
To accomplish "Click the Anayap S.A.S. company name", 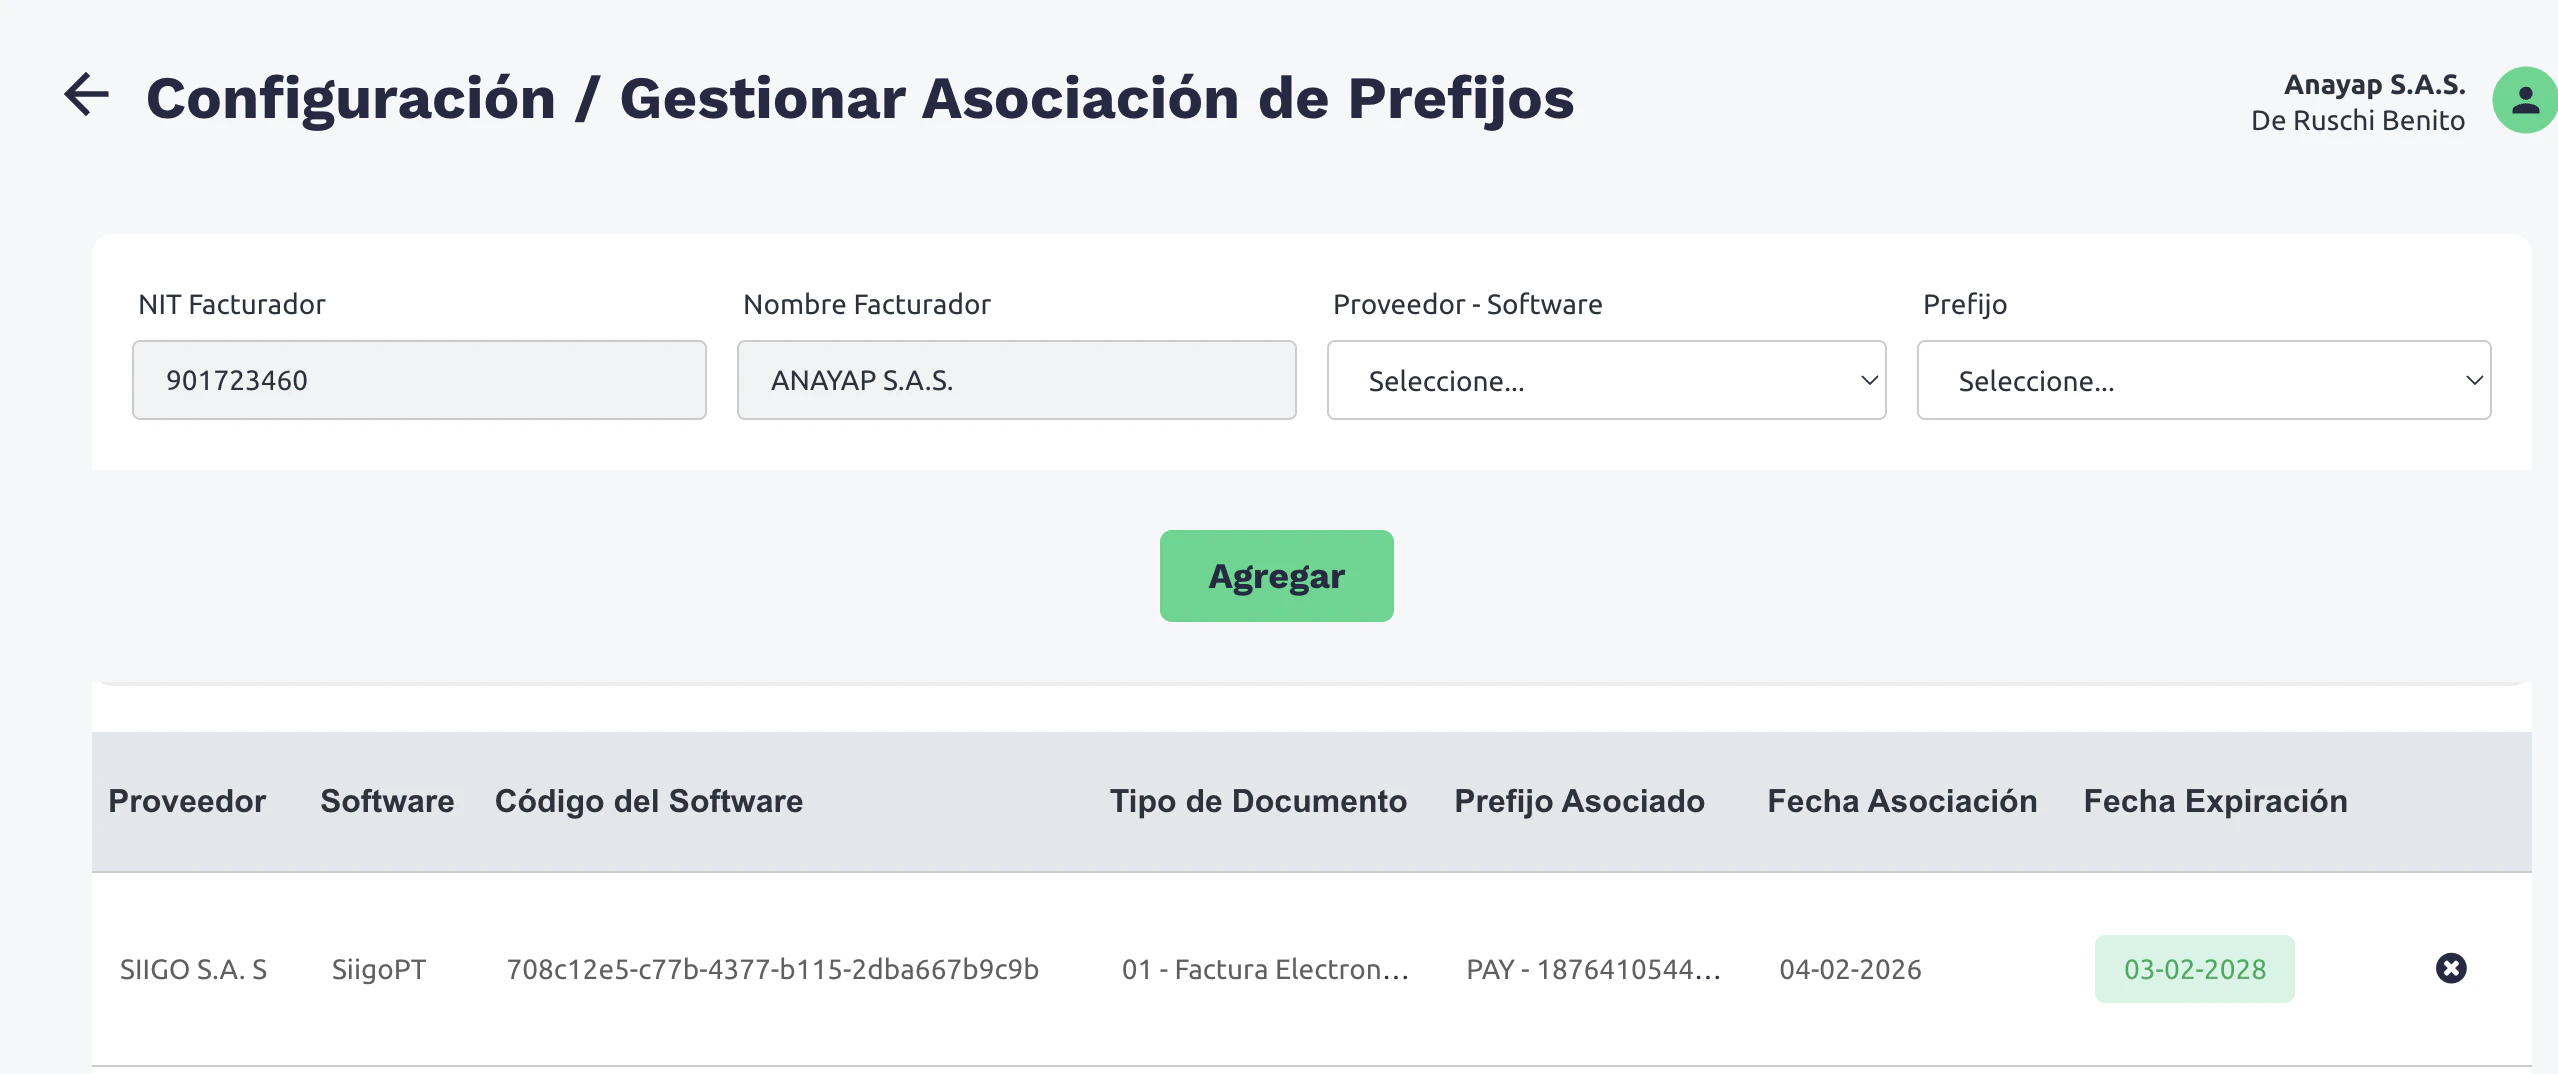I will [2374, 84].
